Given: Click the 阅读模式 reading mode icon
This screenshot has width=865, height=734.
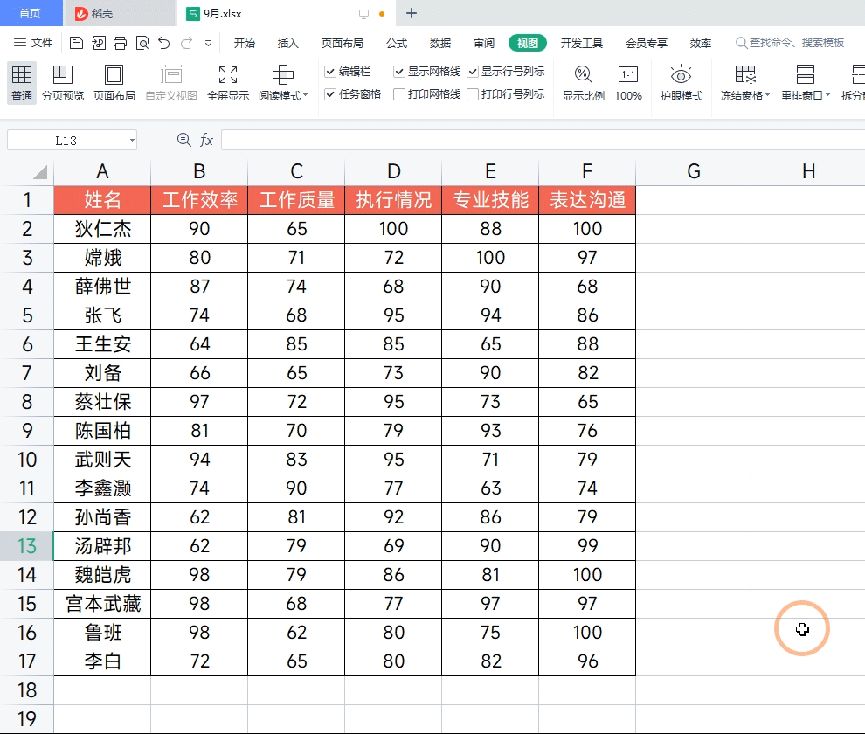Looking at the screenshot, I should [283, 75].
